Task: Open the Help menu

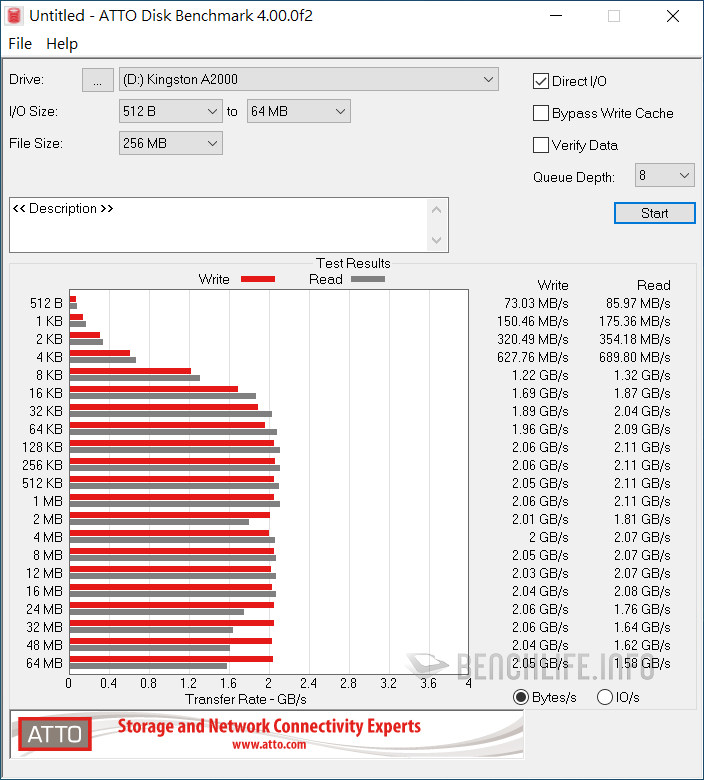Action: coord(62,44)
